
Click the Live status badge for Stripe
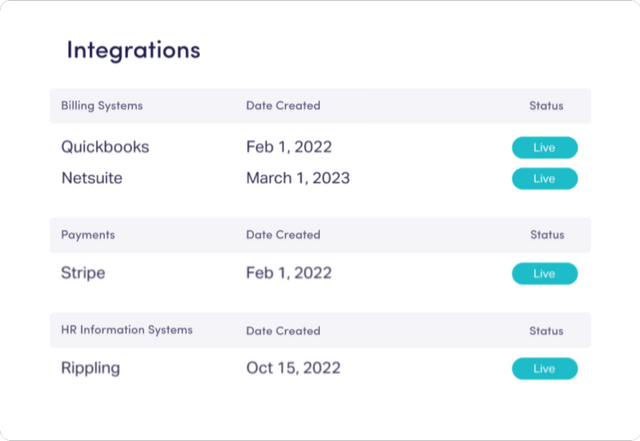point(544,273)
